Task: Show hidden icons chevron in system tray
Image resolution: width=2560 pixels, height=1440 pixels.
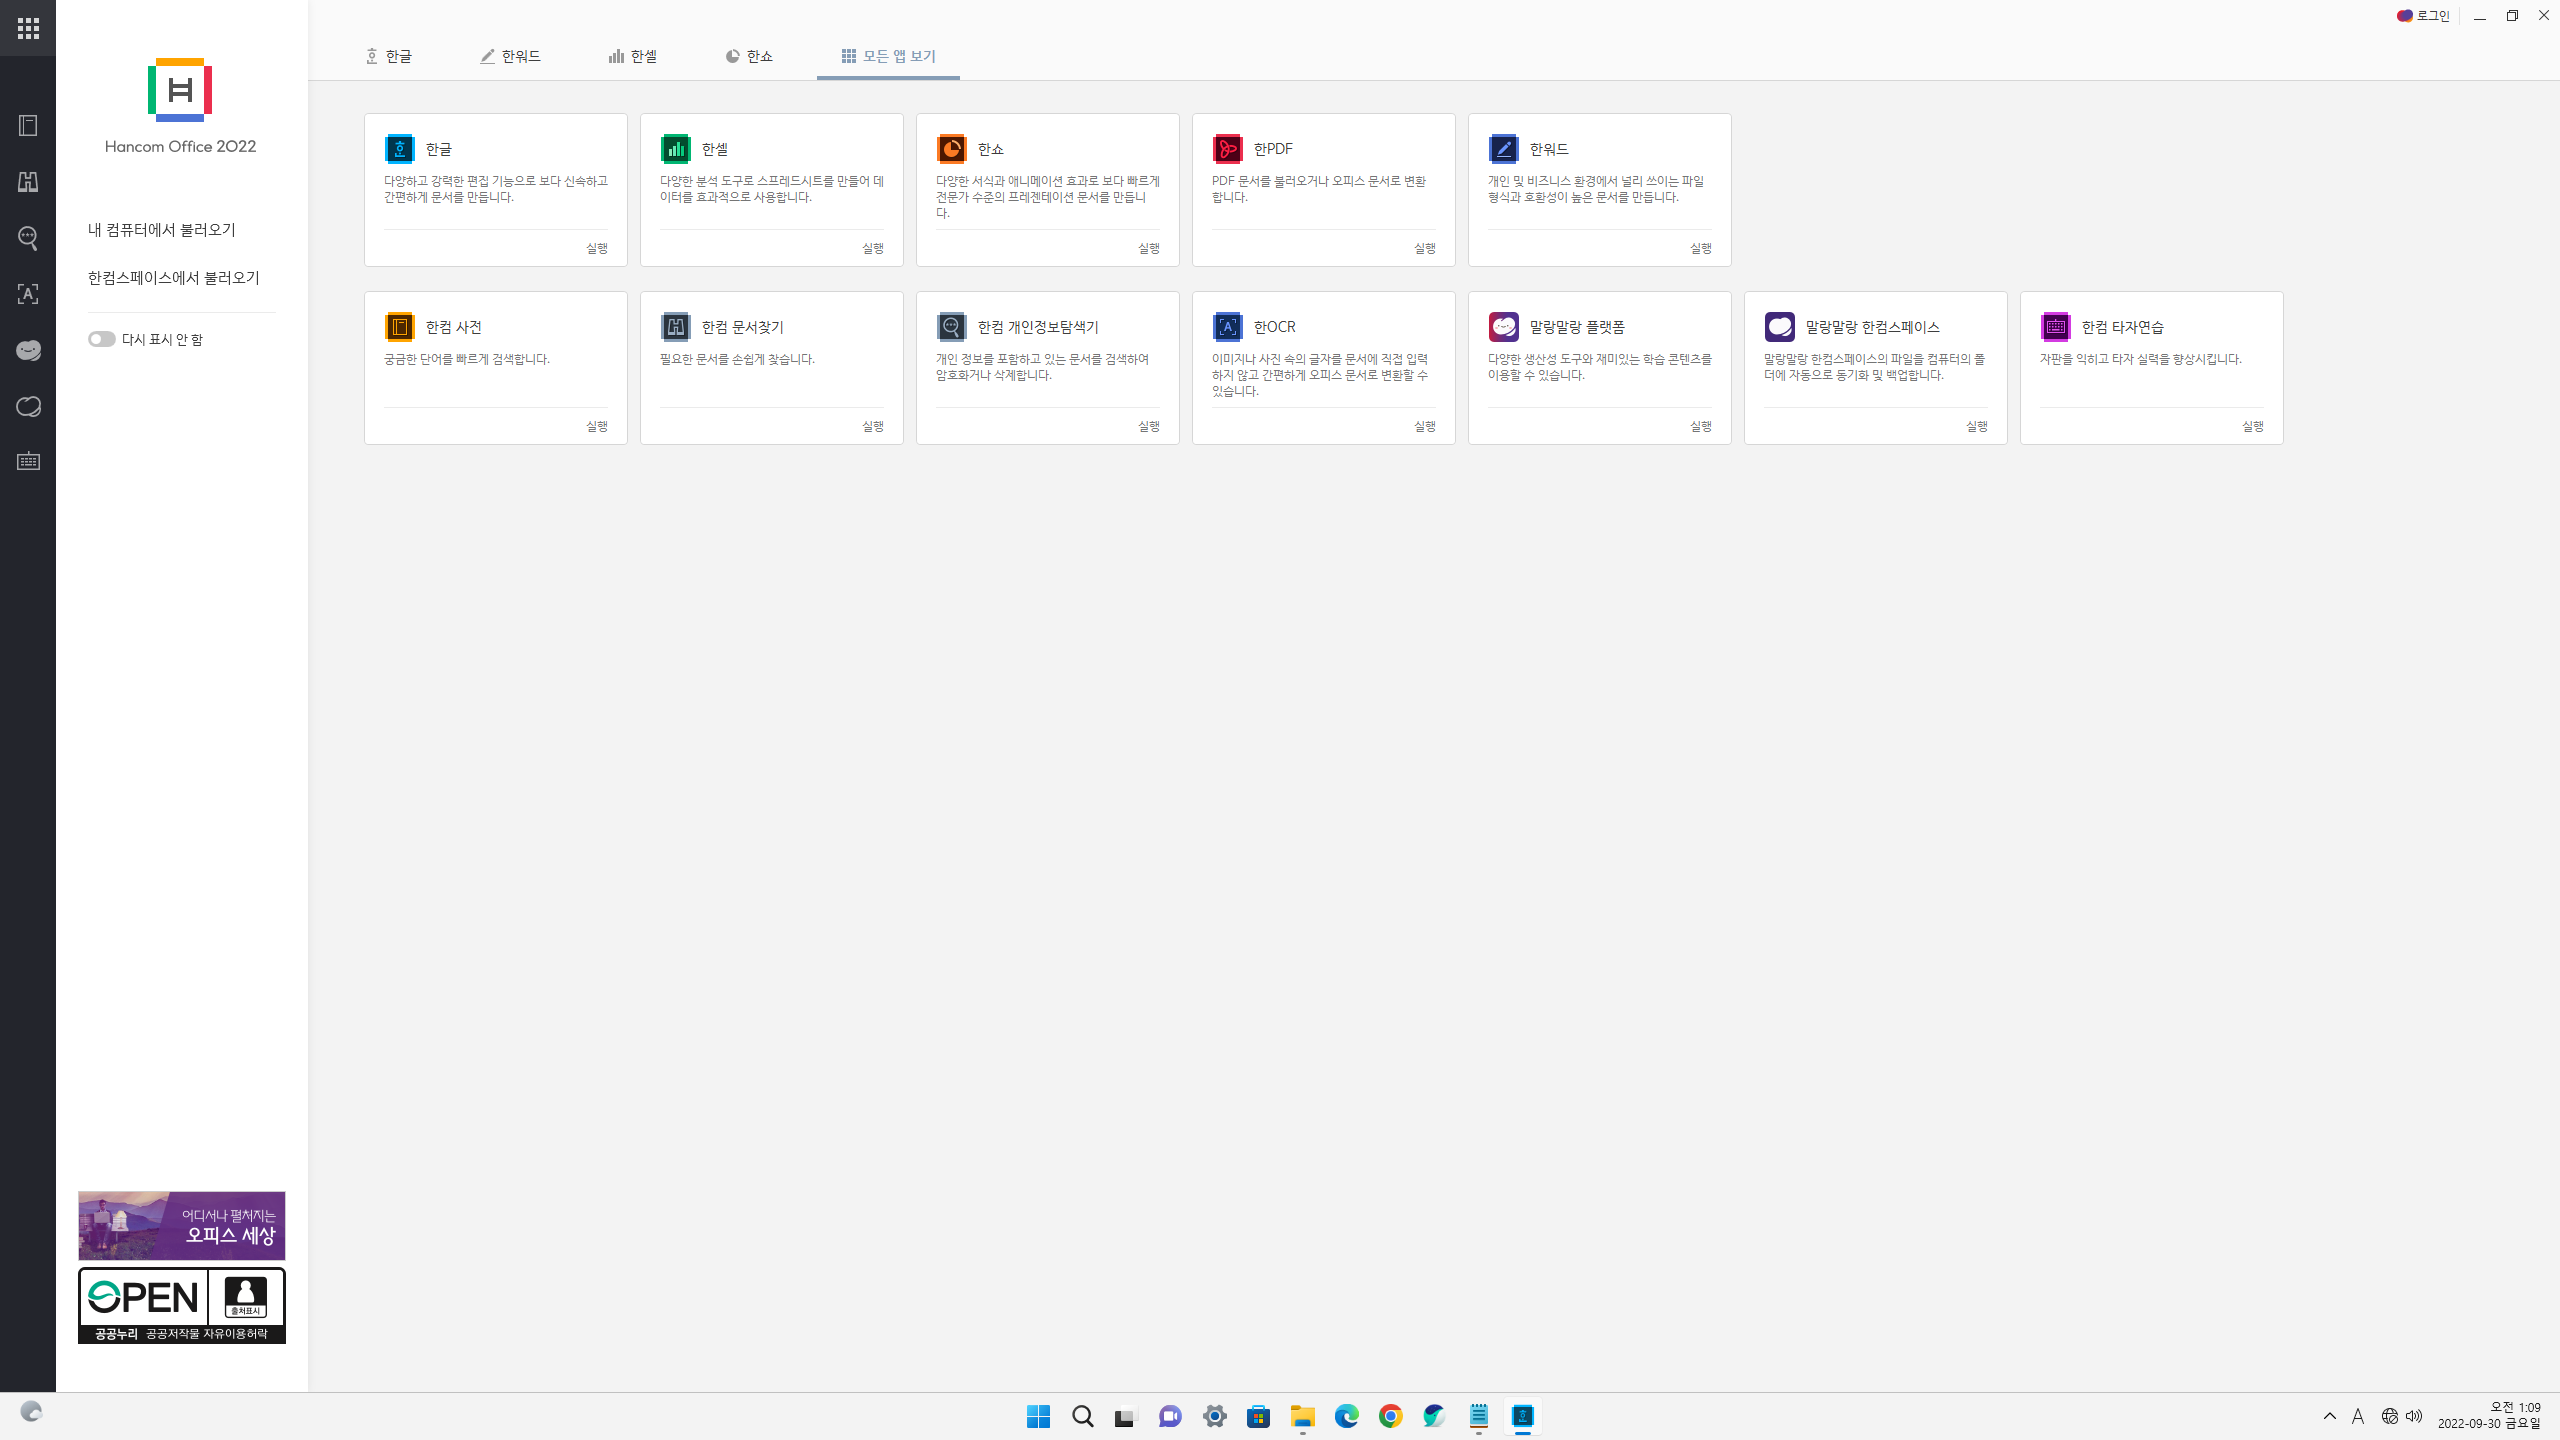Action: click(x=2329, y=1416)
